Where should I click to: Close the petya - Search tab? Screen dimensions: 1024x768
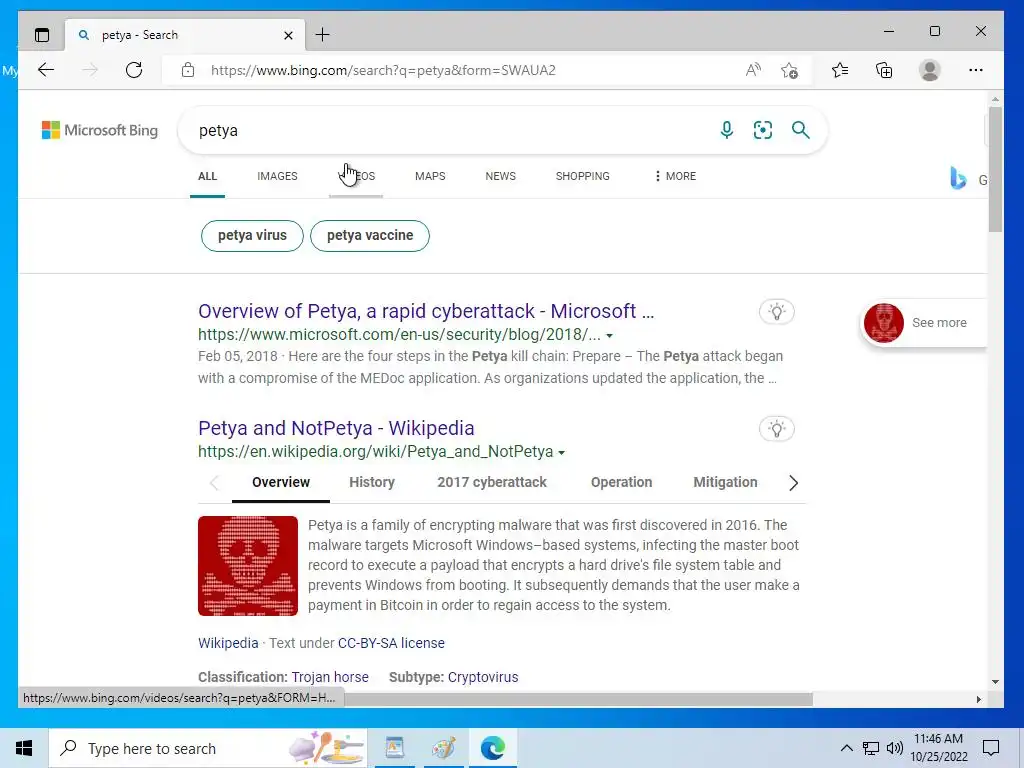[x=288, y=35]
